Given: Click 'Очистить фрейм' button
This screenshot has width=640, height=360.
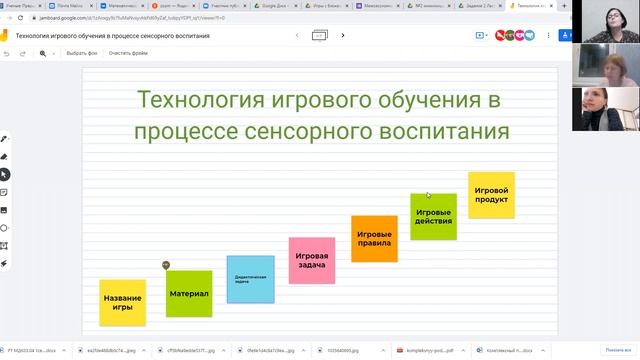Looking at the screenshot, I should coord(128,53).
